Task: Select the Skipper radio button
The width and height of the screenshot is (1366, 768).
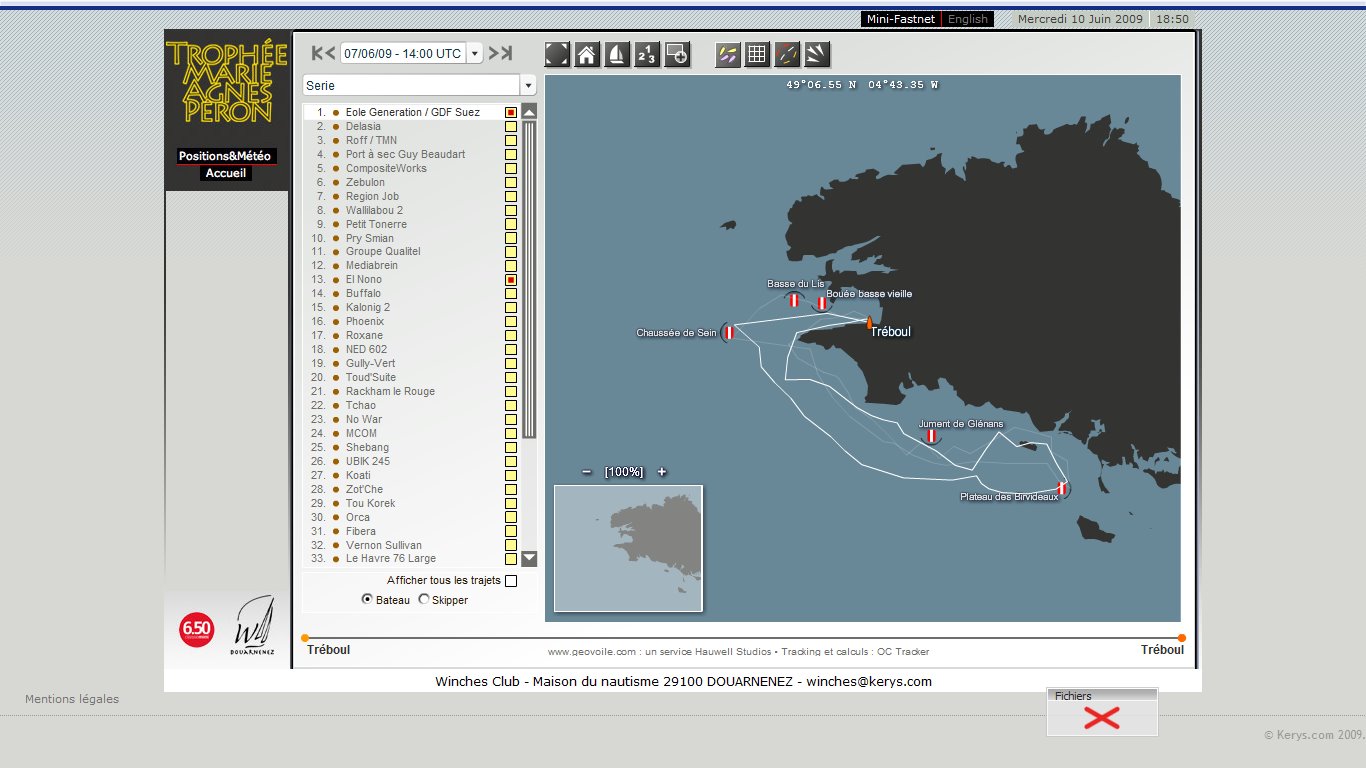Action: (x=424, y=600)
